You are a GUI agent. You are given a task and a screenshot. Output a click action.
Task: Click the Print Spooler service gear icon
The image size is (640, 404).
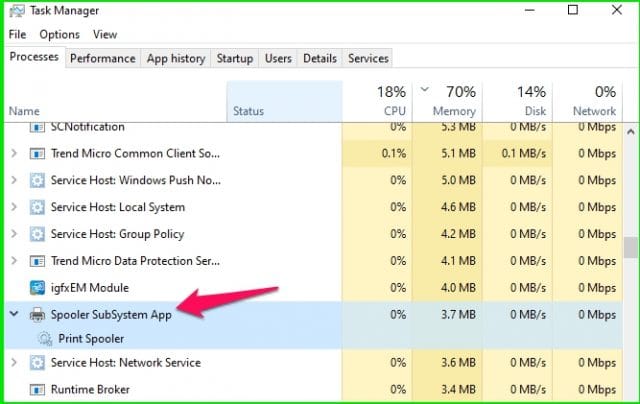45,338
